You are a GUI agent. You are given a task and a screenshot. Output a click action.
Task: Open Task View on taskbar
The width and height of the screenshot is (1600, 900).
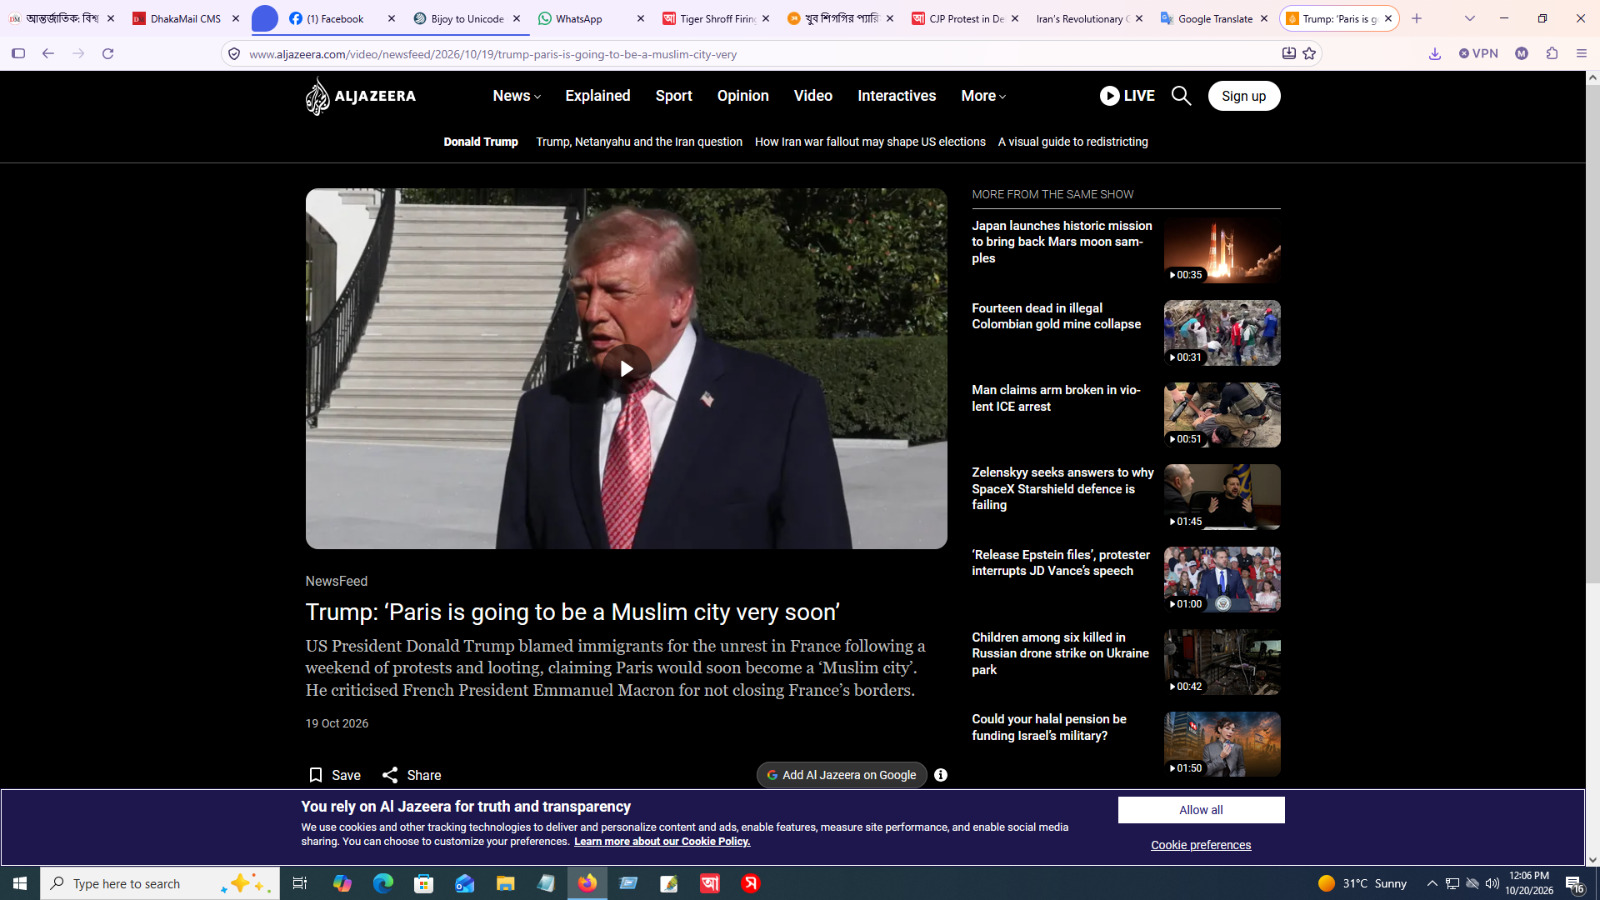[299, 883]
